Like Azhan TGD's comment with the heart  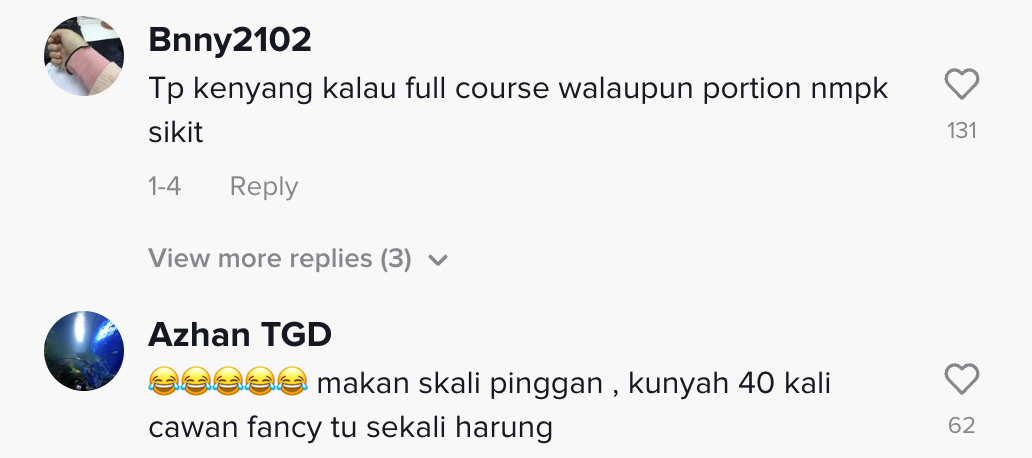point(962,379)
